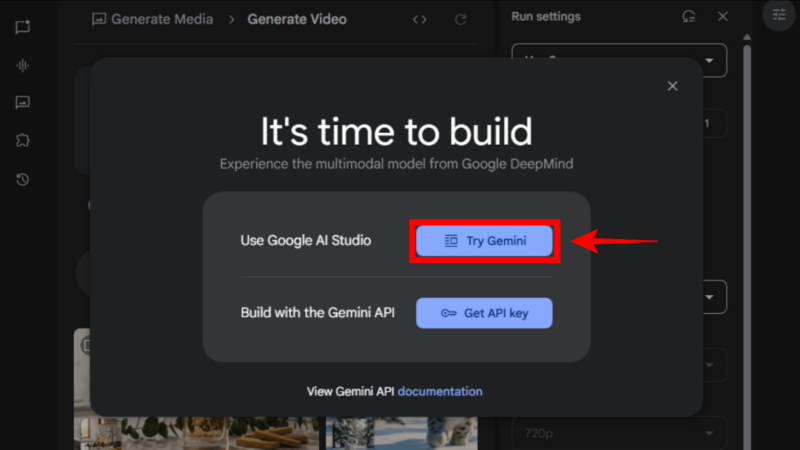The image size is (800, 450).
Task: Open the Build apps puzzle icon
Action: tap(22, 140)
